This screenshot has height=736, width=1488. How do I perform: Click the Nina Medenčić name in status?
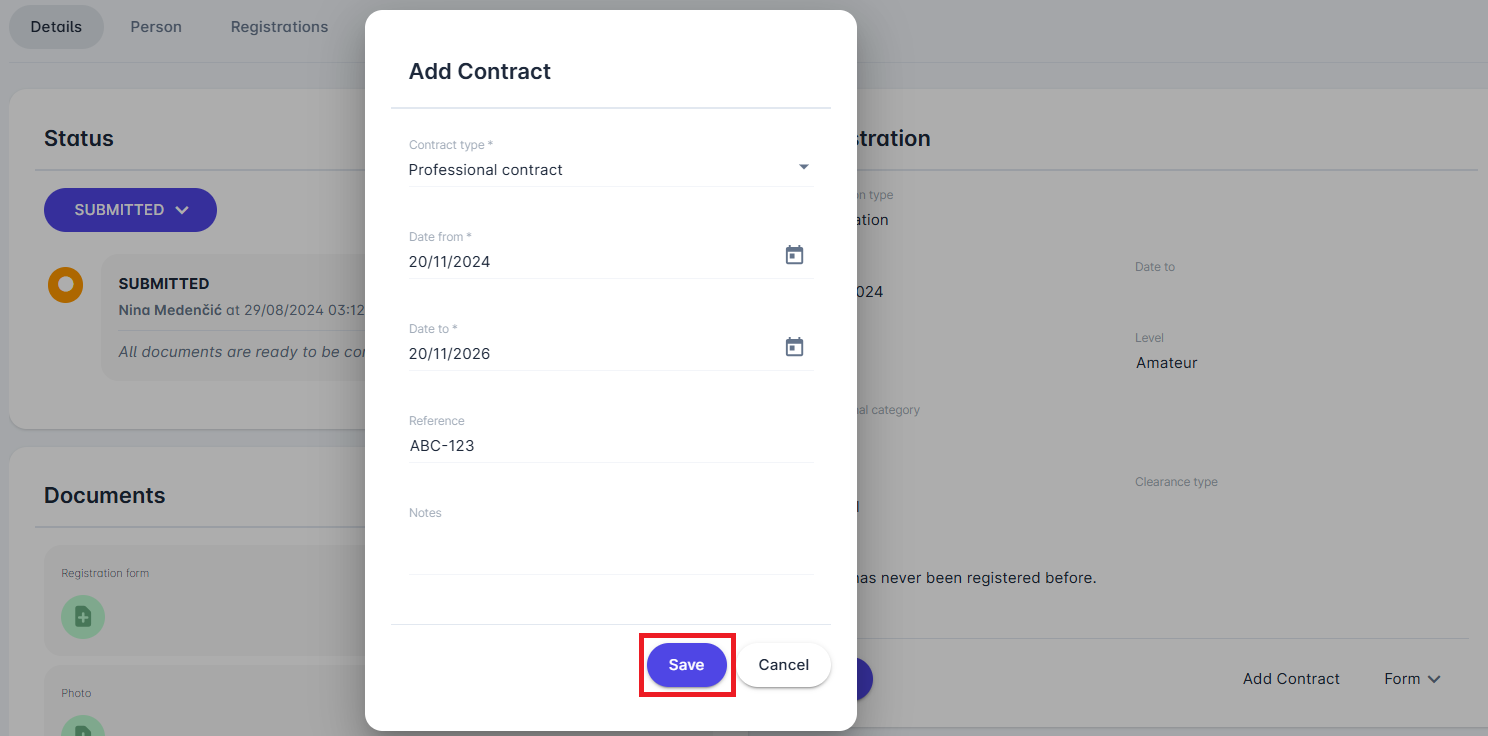pos(170,310)
